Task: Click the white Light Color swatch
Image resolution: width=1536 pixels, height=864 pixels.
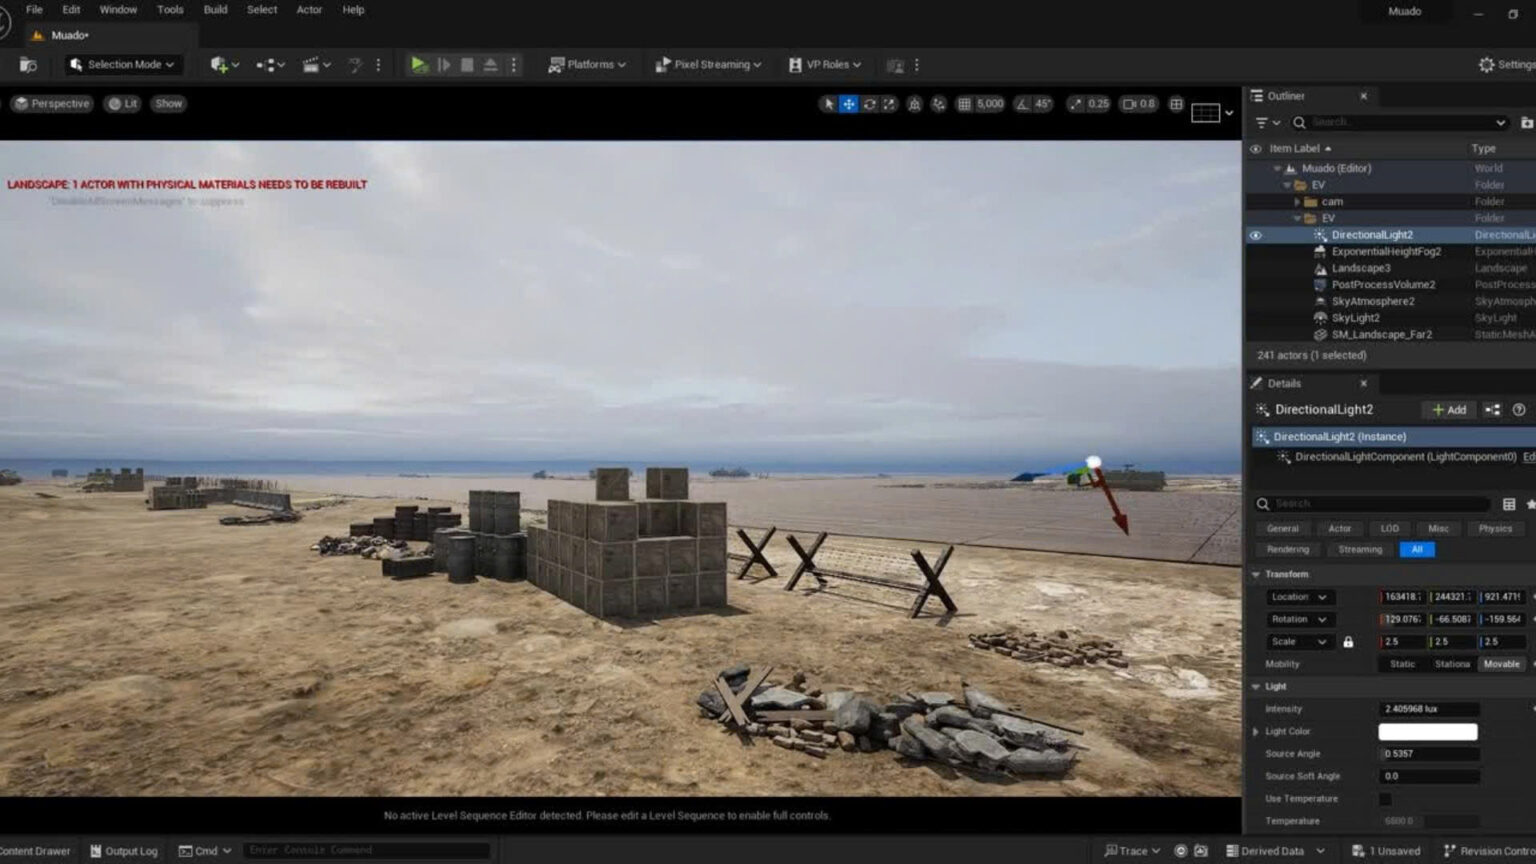Action: tap(1427, 732)
